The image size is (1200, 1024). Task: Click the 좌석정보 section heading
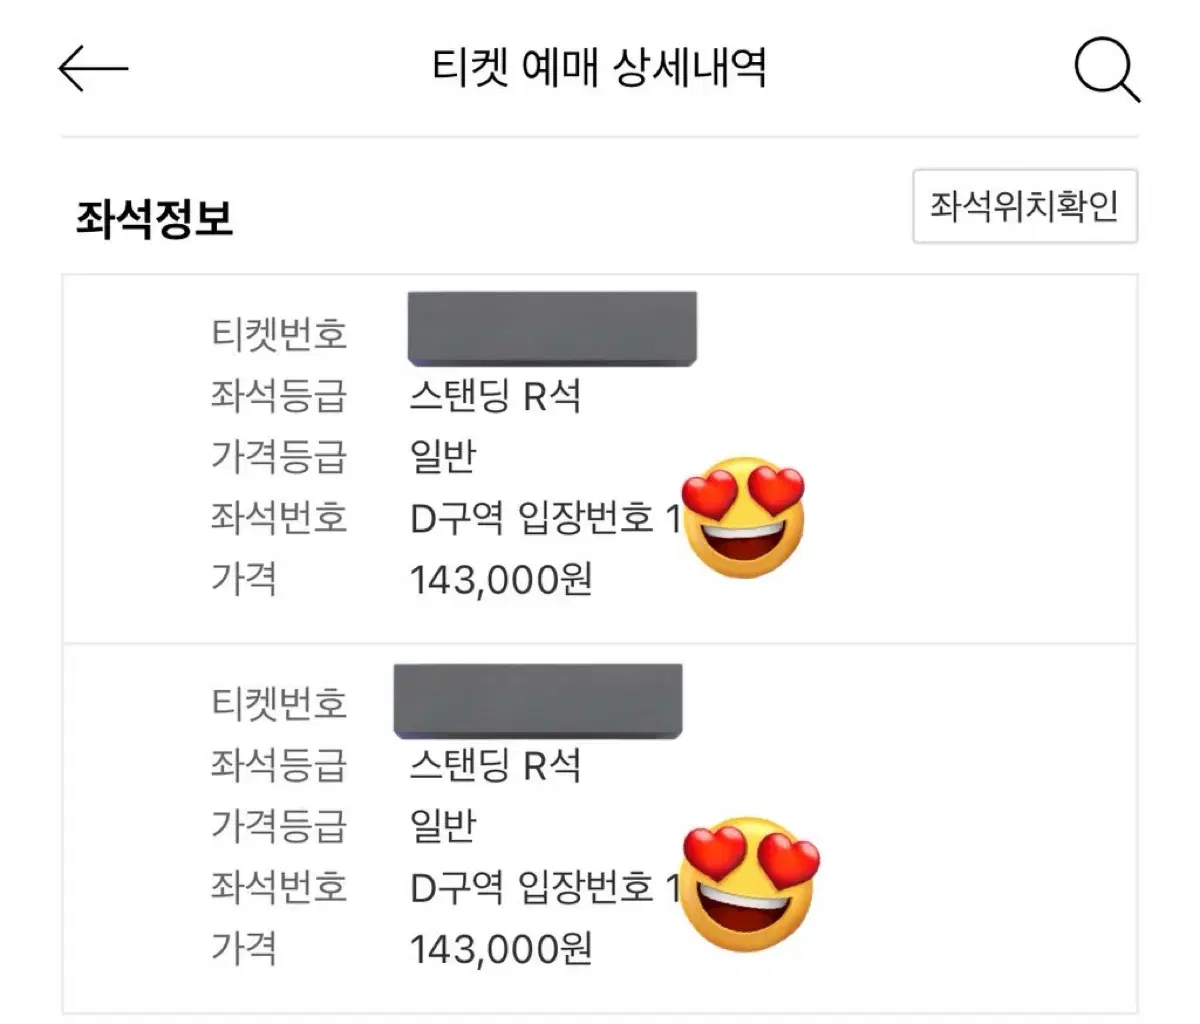(x=154, y=217)
